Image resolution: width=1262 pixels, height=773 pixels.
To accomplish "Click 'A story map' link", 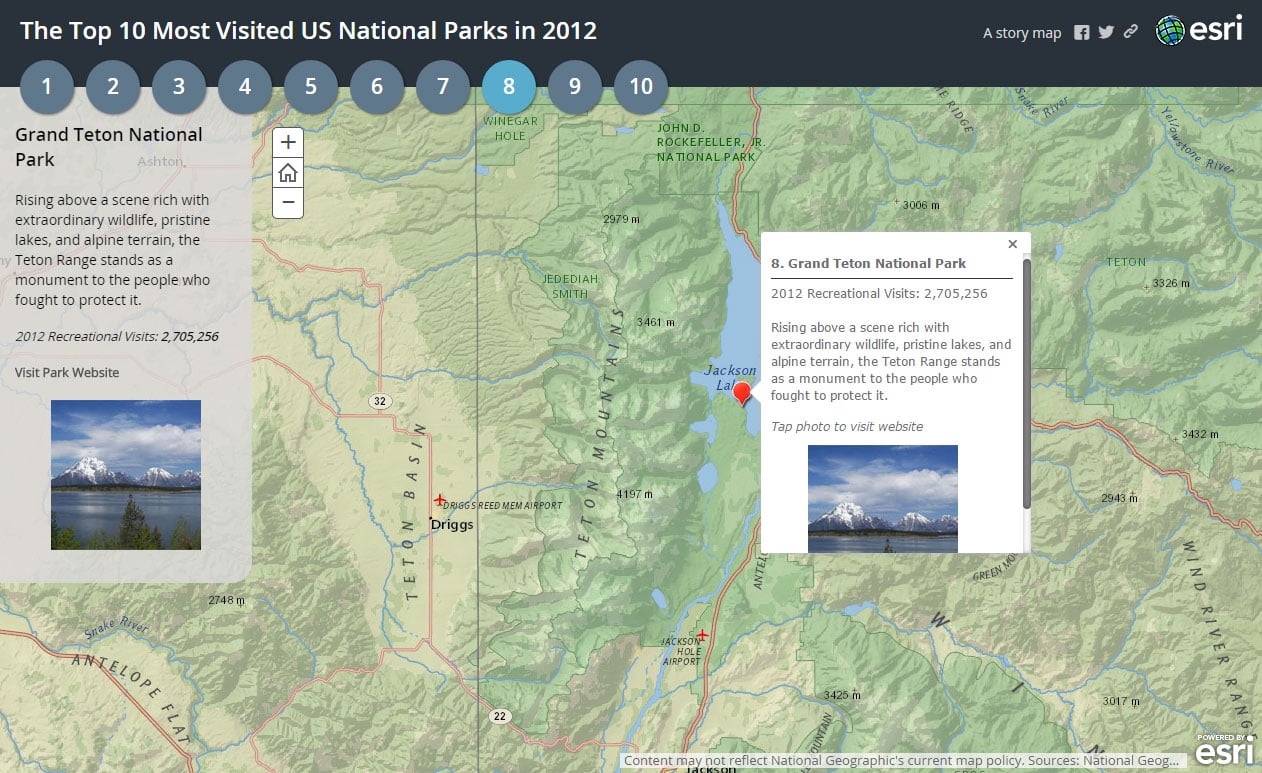I will (x=1022, y=33).
